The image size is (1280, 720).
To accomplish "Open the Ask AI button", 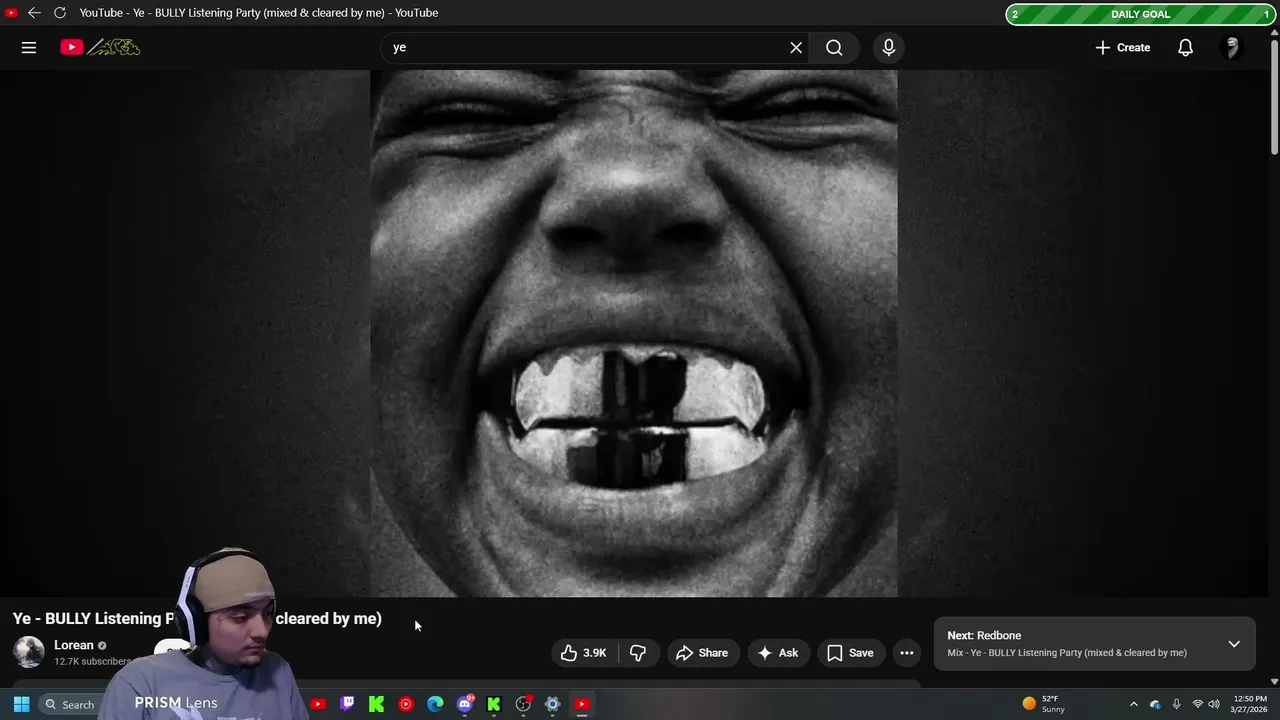I will (x=778, y=653).
